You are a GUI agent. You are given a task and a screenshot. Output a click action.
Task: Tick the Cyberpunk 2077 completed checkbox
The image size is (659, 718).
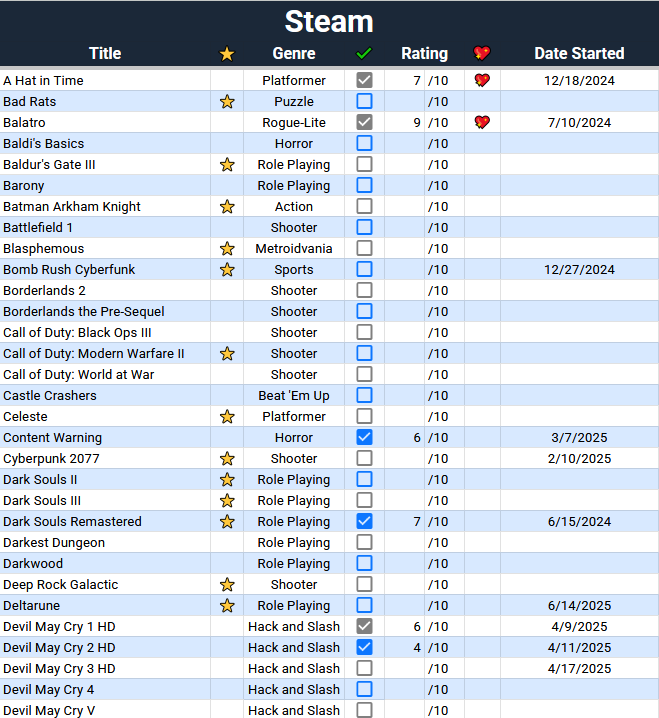pos(365,458)
